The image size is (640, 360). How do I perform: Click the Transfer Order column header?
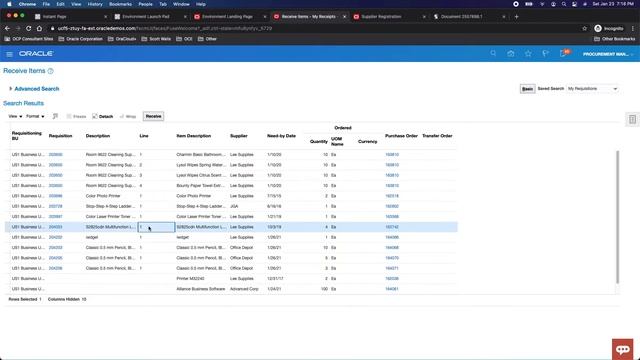(437, 136)
